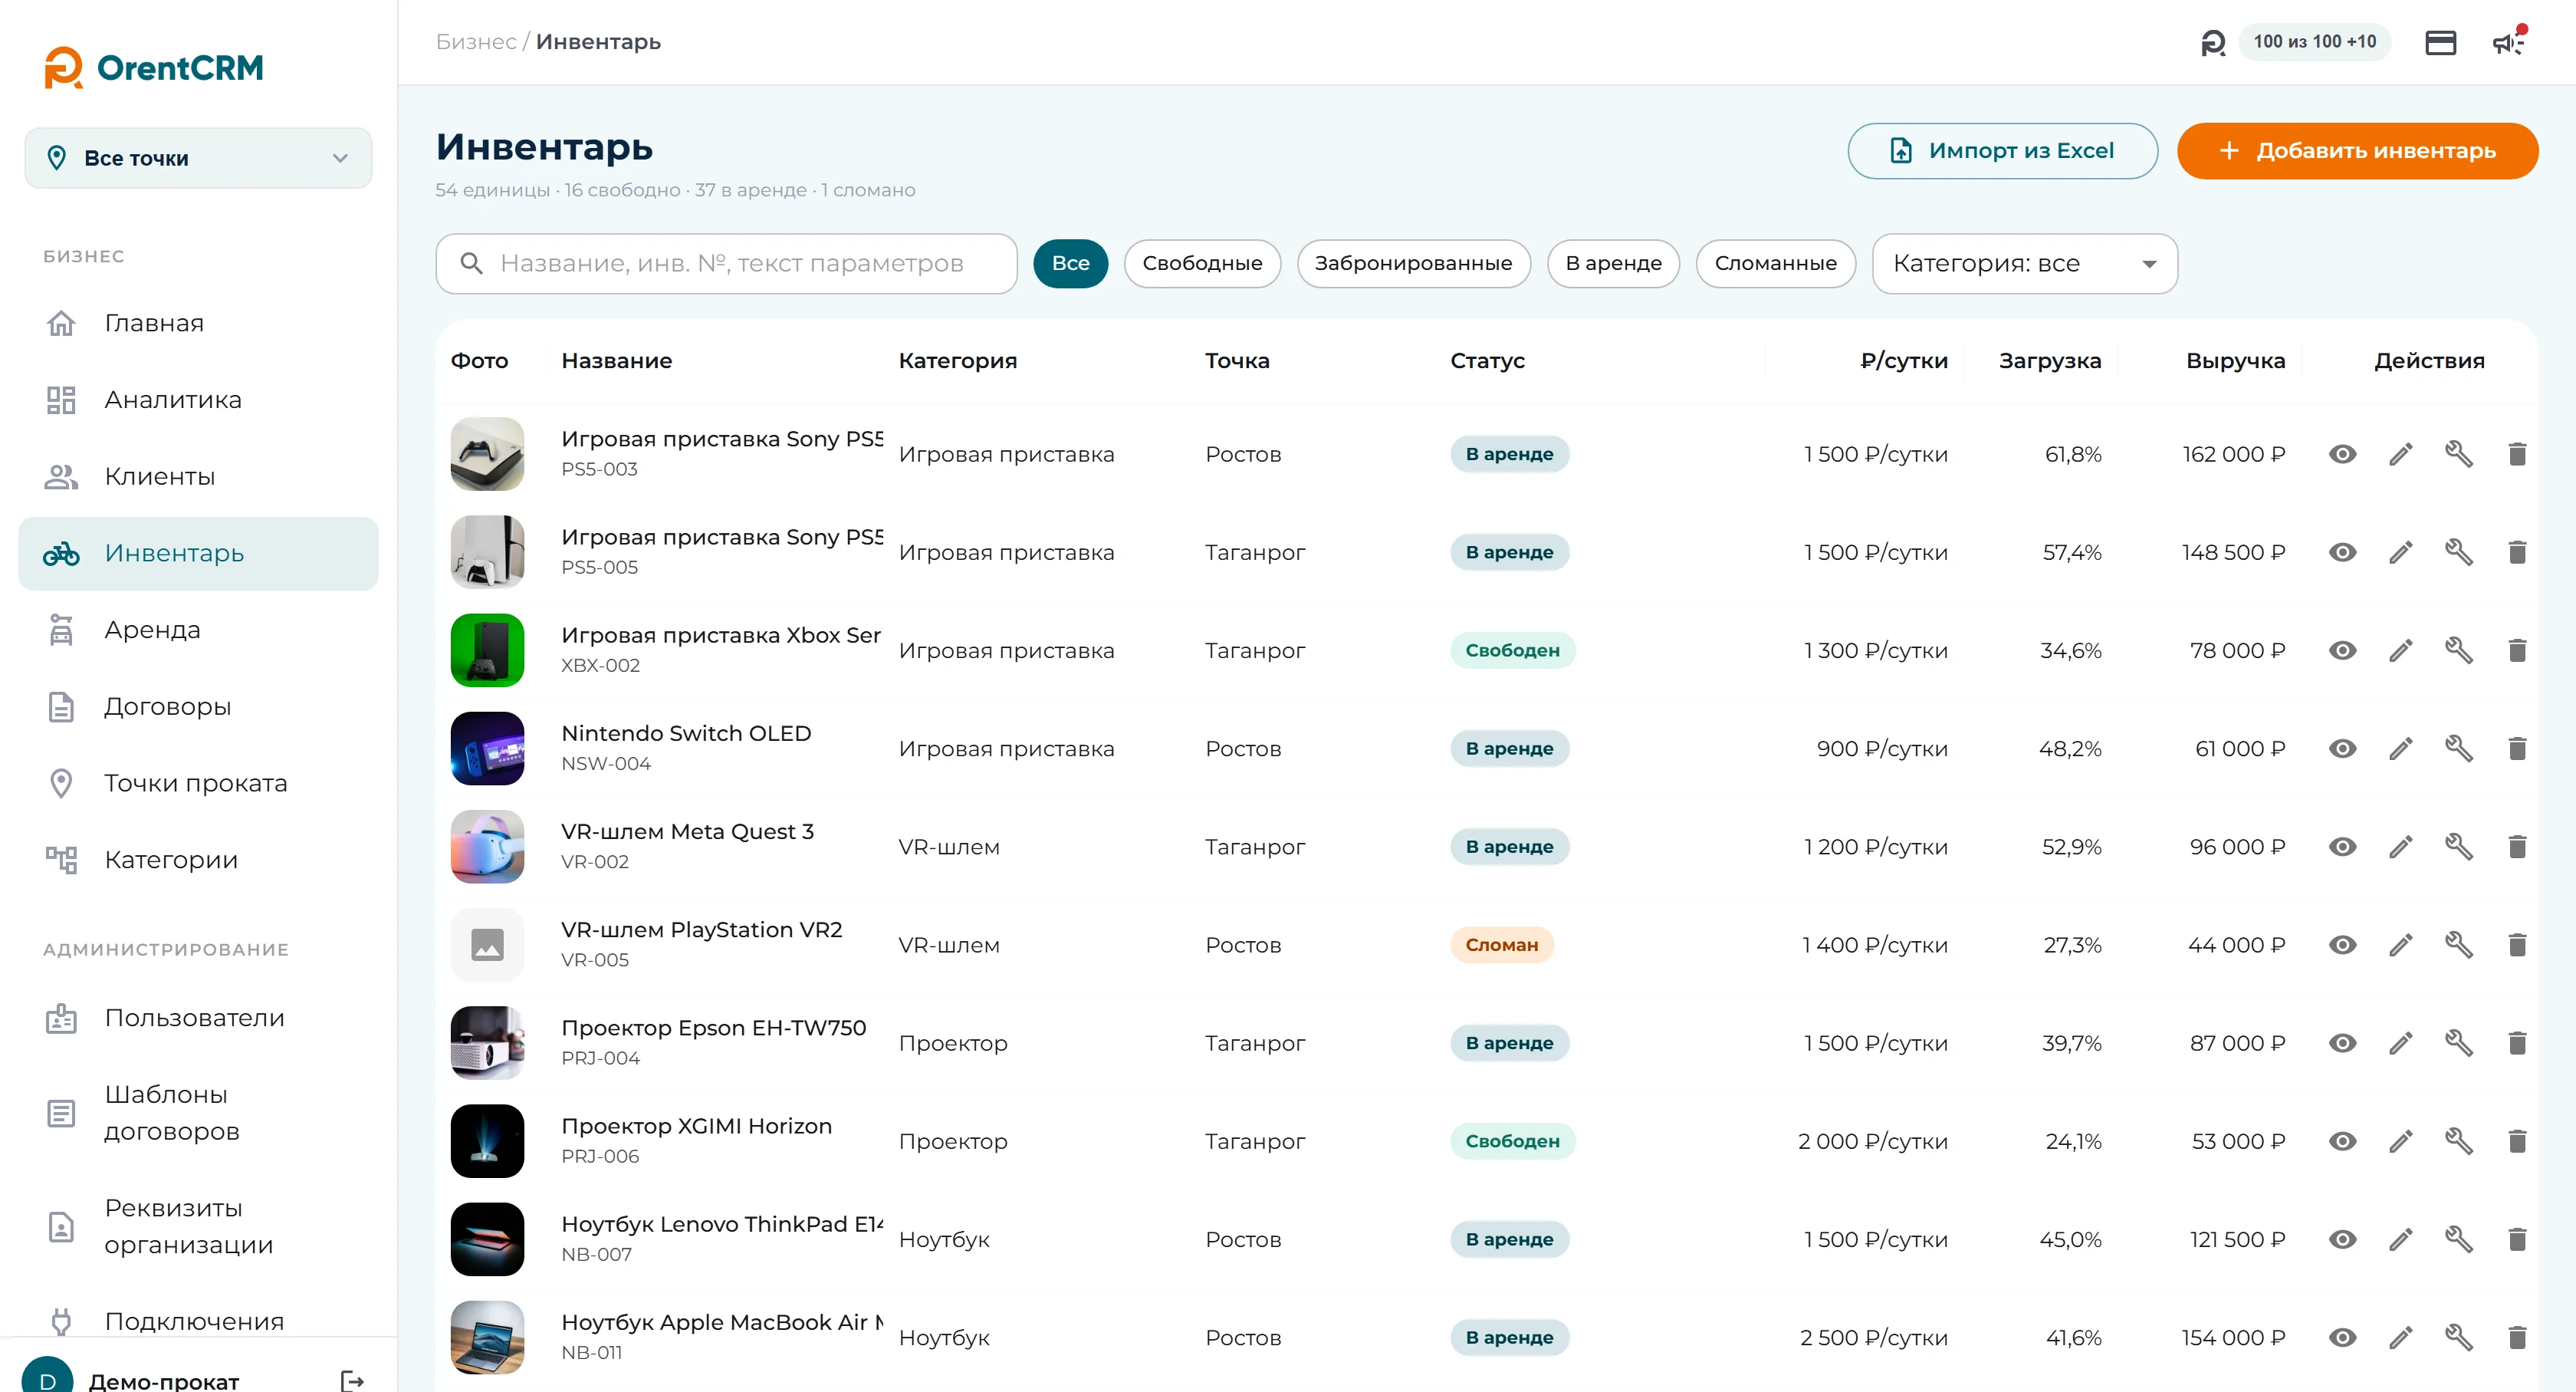Open announcements megaphone icon

pyautogui.click(x=2508, y=42)
